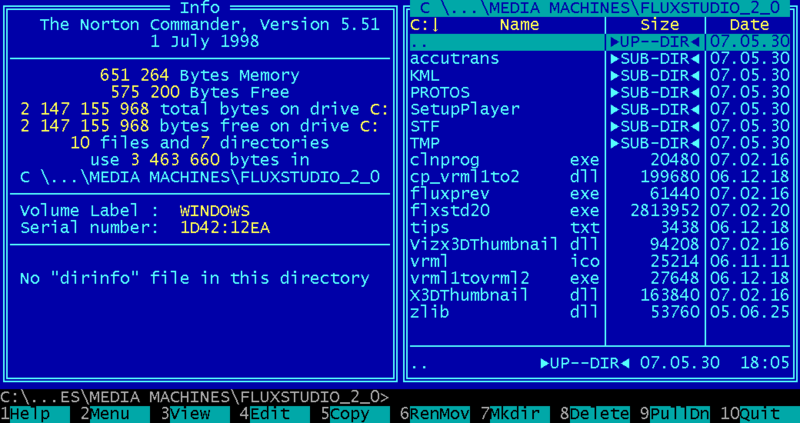Click the Name column header
The width and height of the screenshot is (800, 423).
pyautogui.click(x=519, y=24)
